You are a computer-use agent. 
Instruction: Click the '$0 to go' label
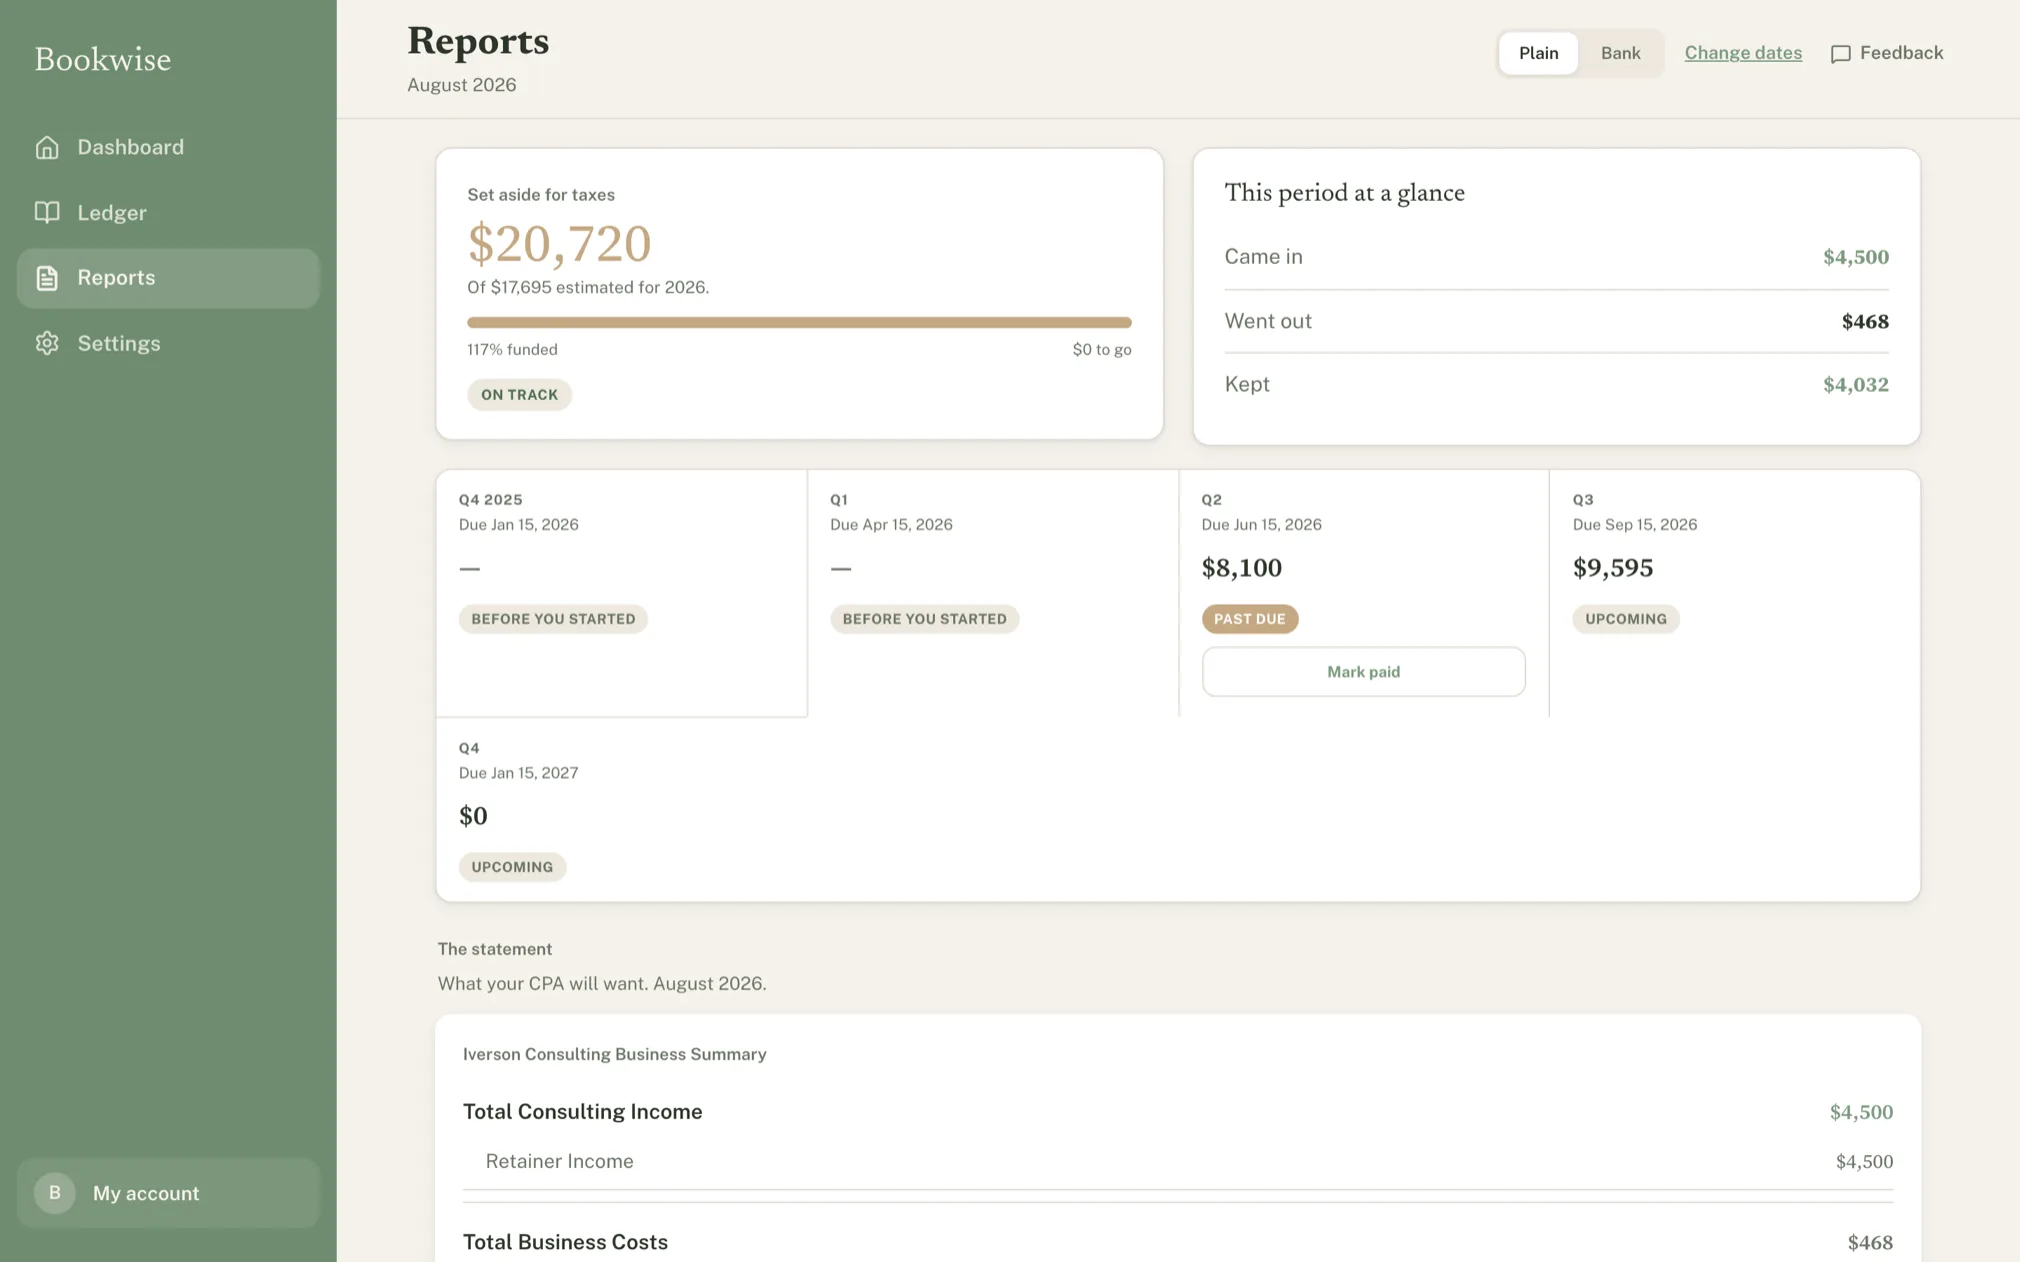pyautogui.click(x=1101, y=349)
